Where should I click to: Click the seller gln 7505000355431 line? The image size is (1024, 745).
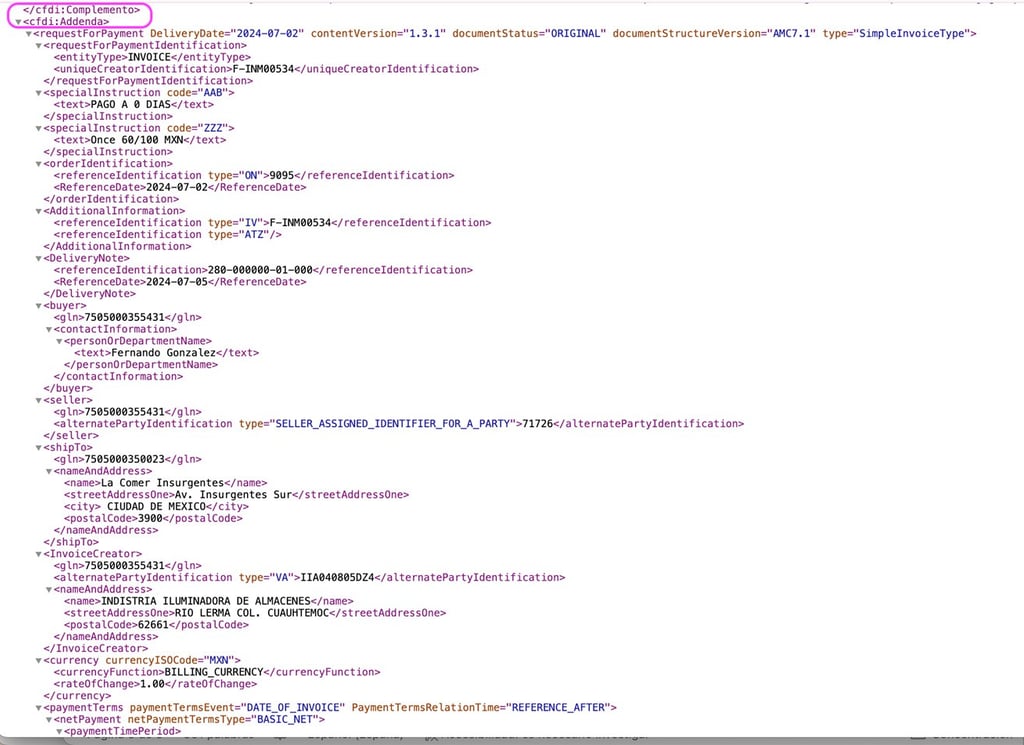(128, 412)
